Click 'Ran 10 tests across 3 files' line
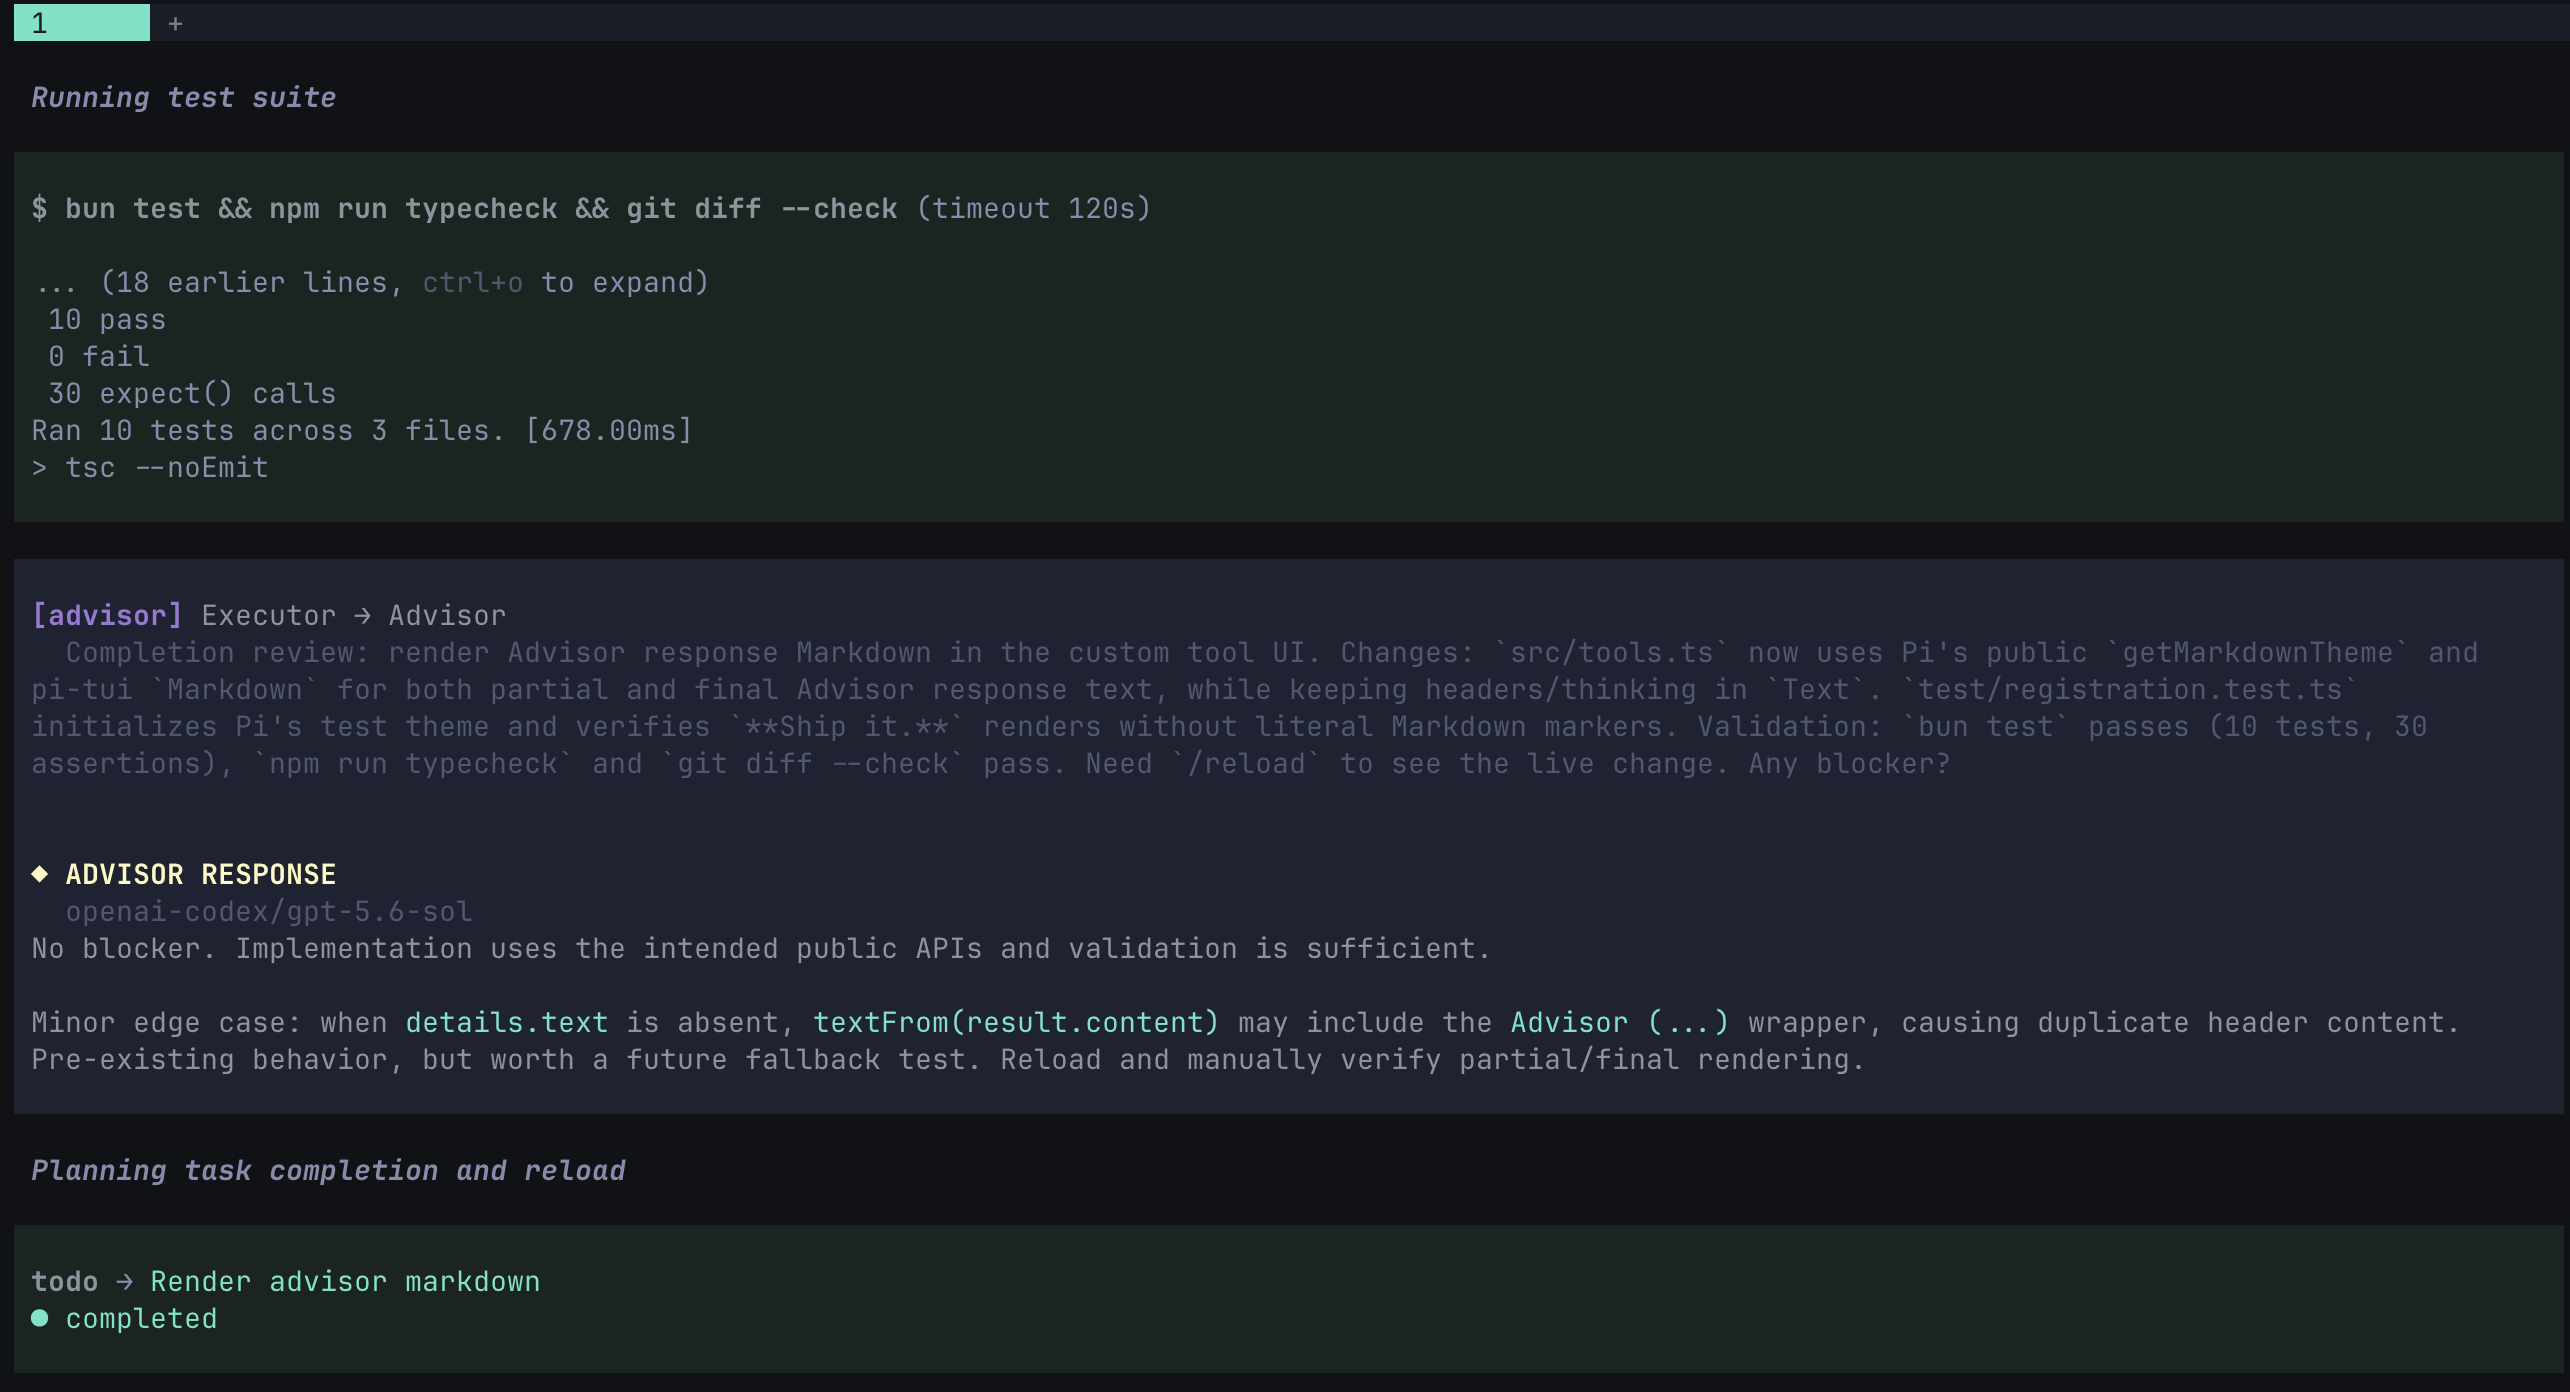The image size is (2570, 1392). coord(362,430)
